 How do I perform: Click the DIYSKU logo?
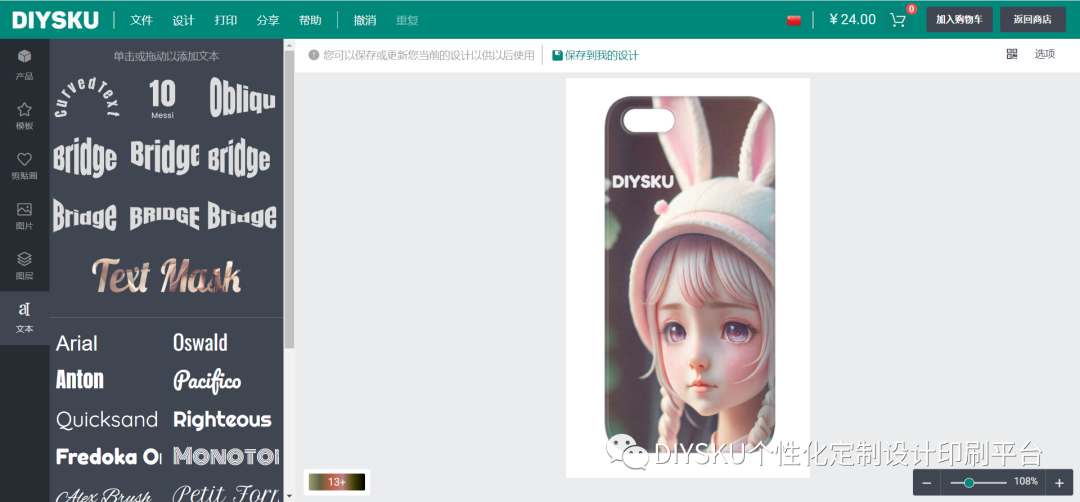[x=55, y=20]
